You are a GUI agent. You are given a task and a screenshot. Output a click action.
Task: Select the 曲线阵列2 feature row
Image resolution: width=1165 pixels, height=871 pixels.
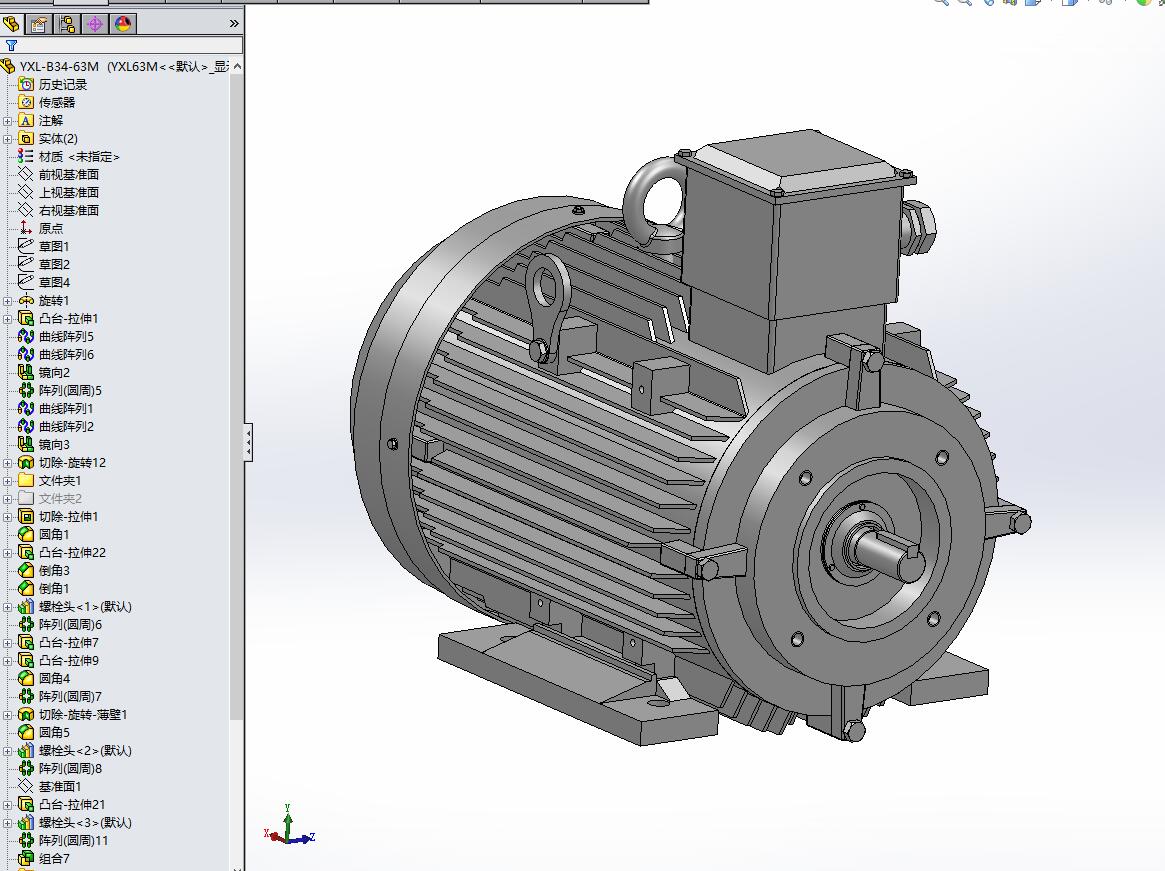56,427
